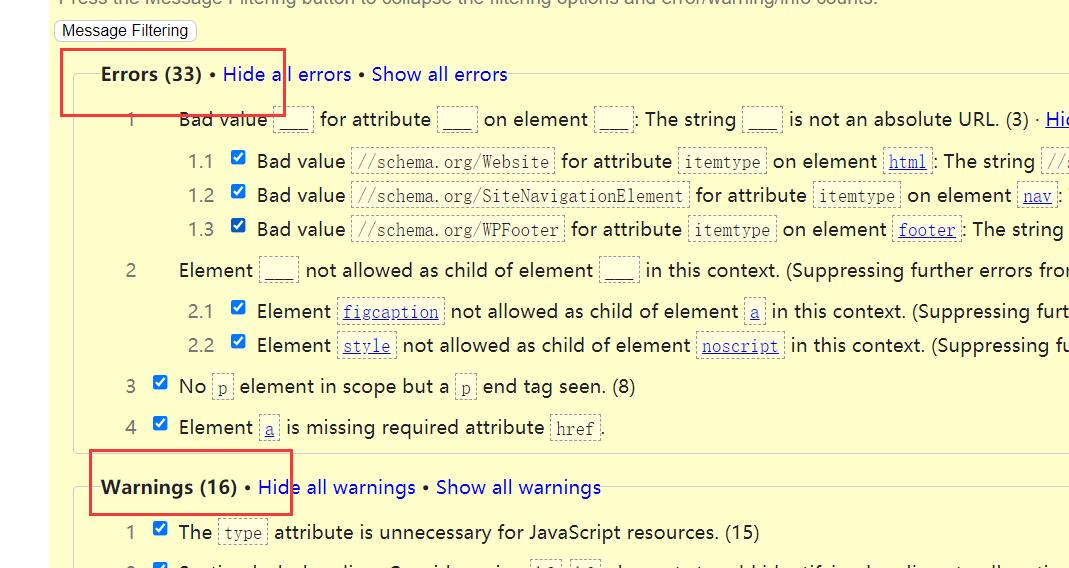1069x568 pixels.
Task: Click the Message Filtering button
Action: coord(125,31)
